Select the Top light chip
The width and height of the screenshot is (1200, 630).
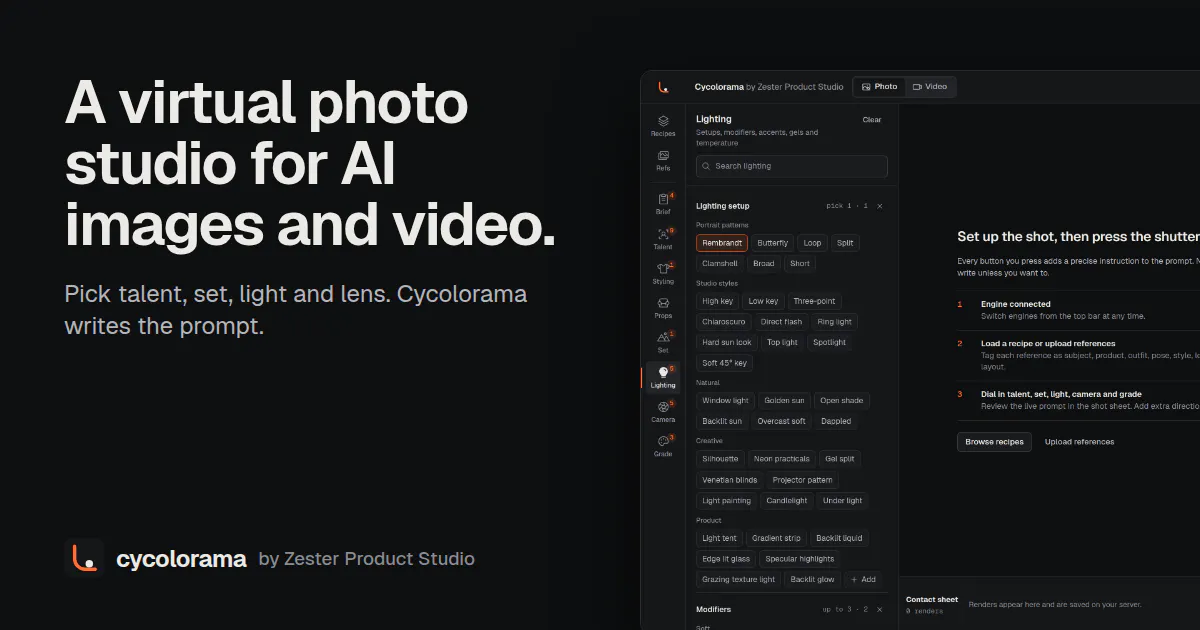(x=783, y=342)
